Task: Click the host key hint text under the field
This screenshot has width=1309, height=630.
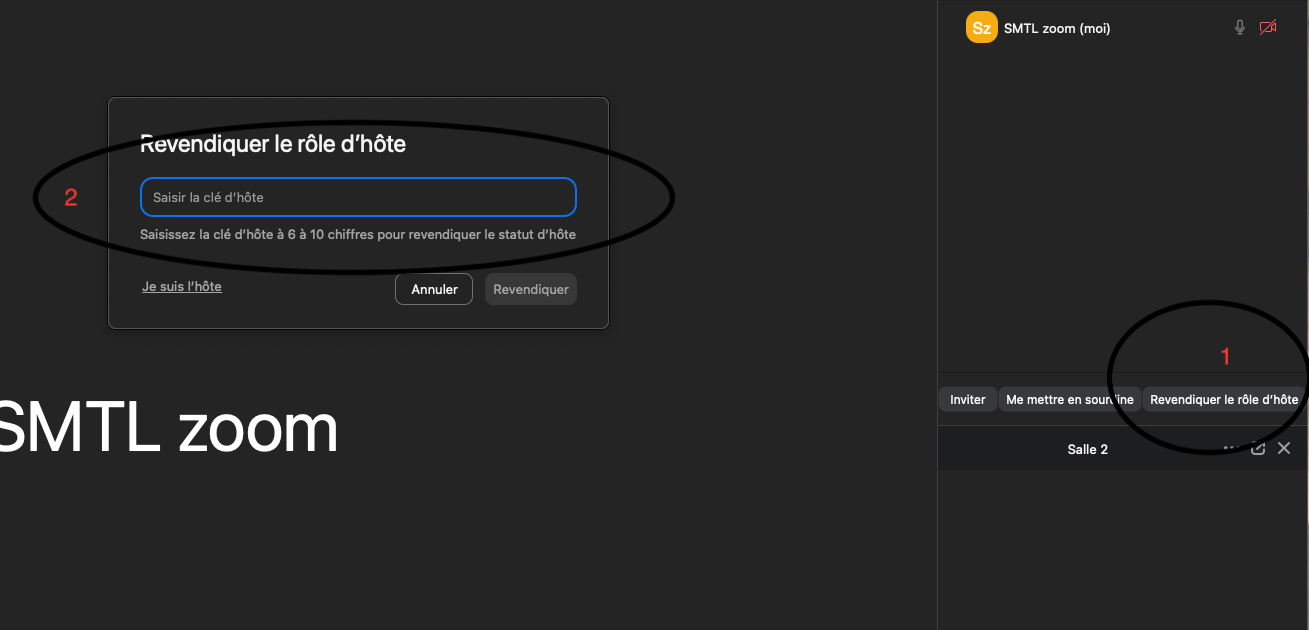Action: pyautogui.click(x=358, y=235)
